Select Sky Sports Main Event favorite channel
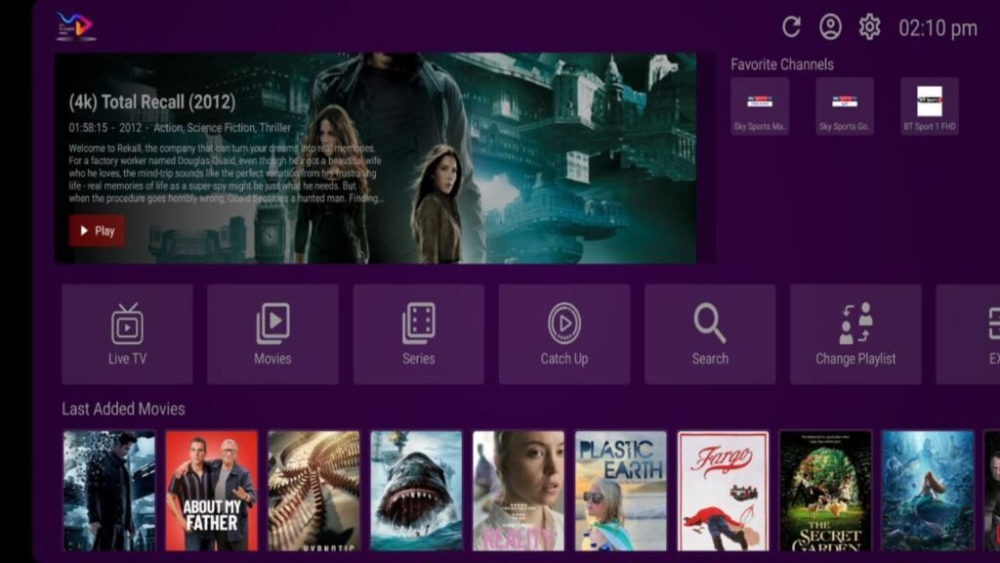 [760, 106]
